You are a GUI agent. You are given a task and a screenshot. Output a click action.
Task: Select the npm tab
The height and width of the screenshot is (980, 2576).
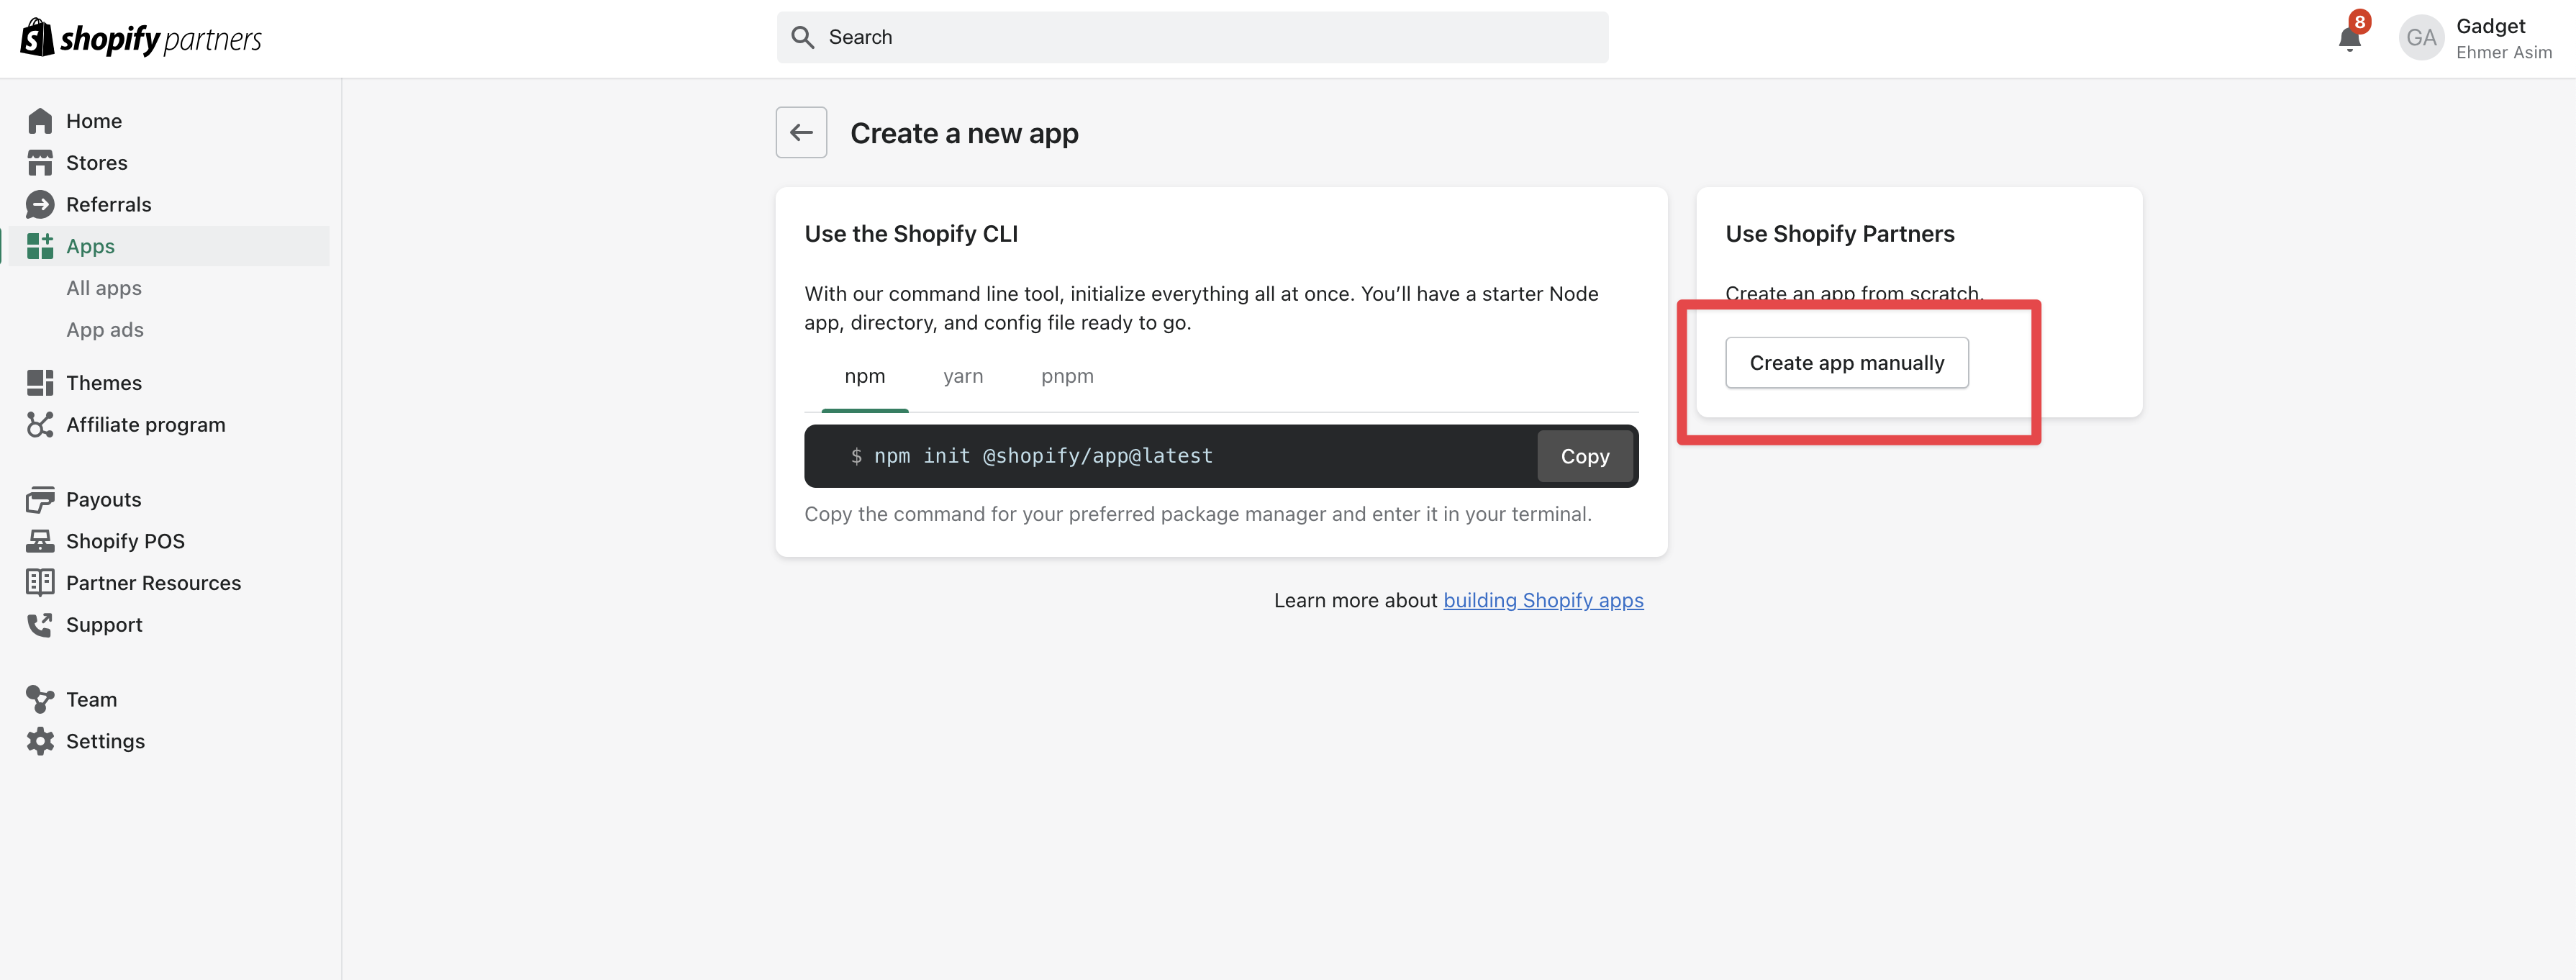coord(865,376)
